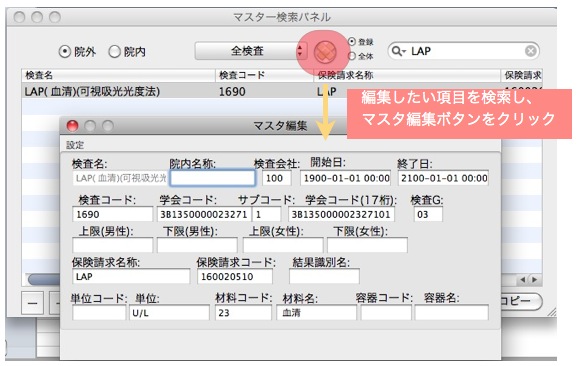Click the 1690 code cell in results

(x=232, y=92)
